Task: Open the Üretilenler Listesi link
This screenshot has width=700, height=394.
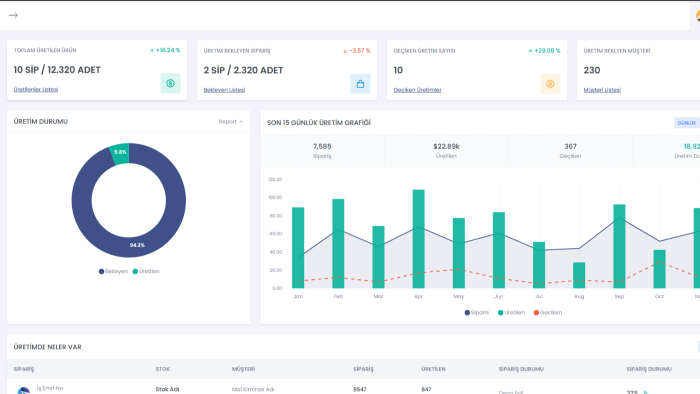Action: [x=36, y=89]
